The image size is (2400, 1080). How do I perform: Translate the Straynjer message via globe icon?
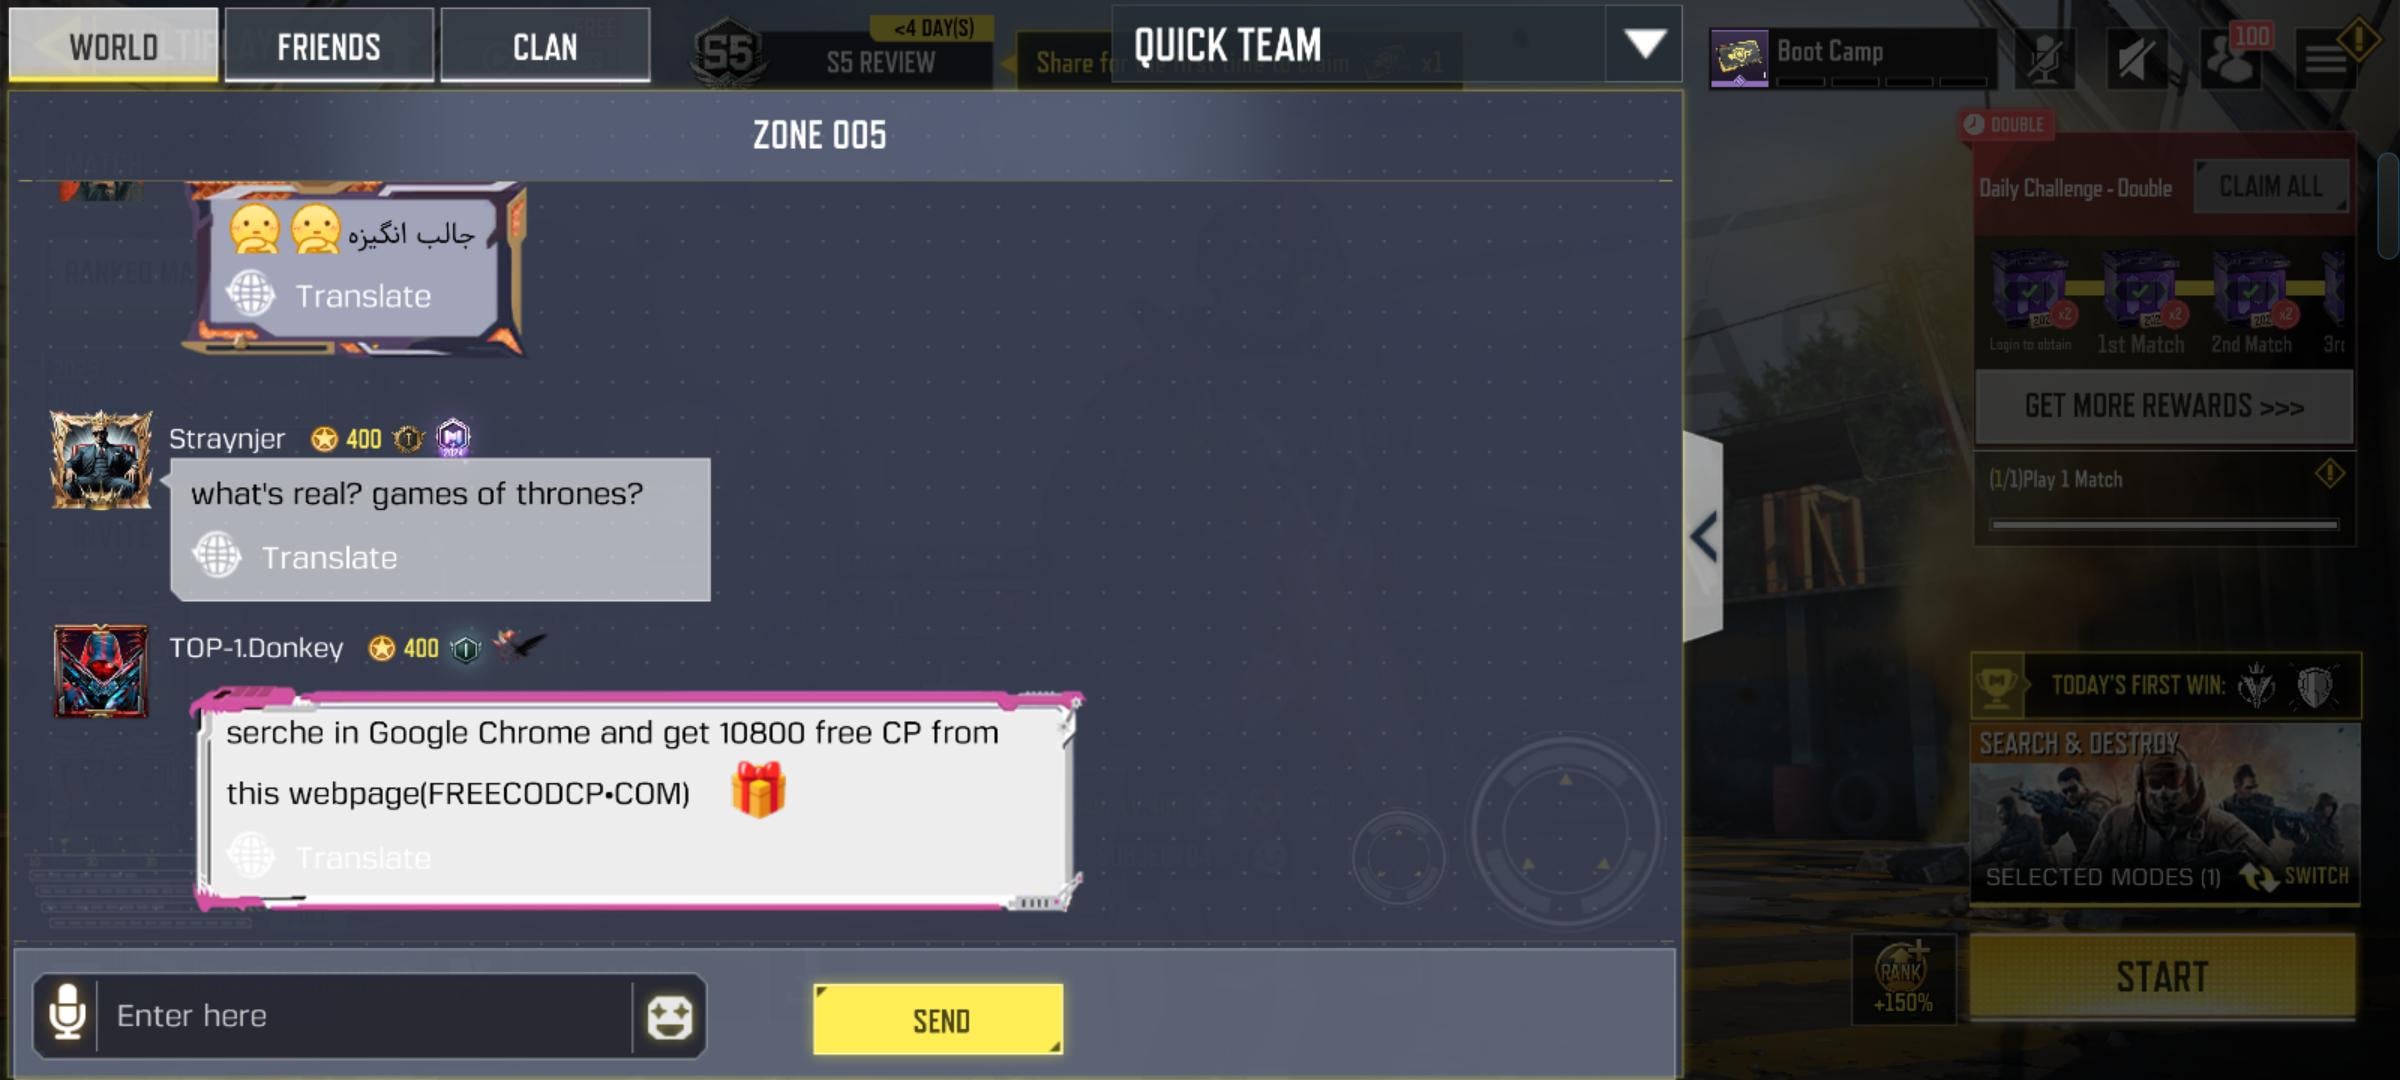216,555
